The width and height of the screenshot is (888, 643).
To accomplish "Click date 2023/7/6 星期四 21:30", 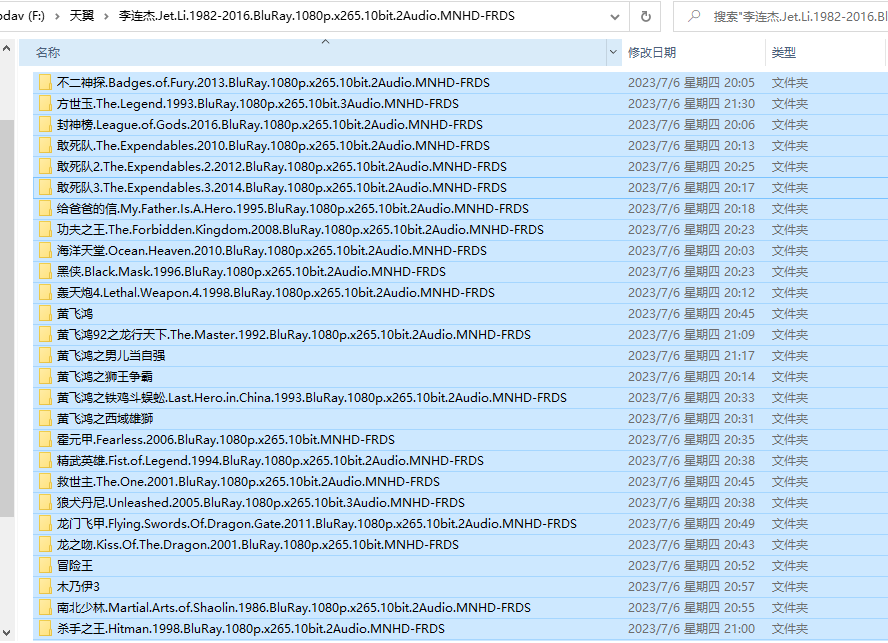I will click(x=691, y=104).
